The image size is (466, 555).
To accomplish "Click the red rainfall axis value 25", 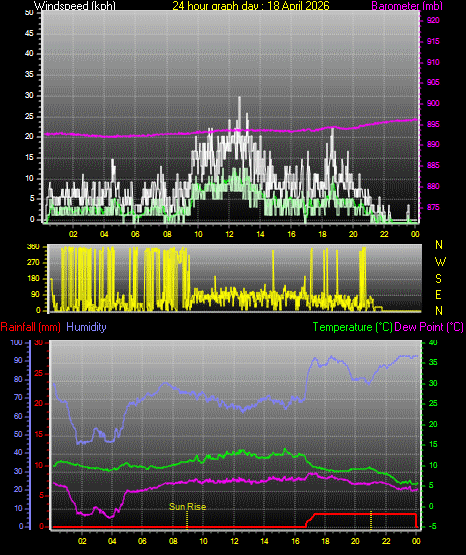I will pos(38,373).
